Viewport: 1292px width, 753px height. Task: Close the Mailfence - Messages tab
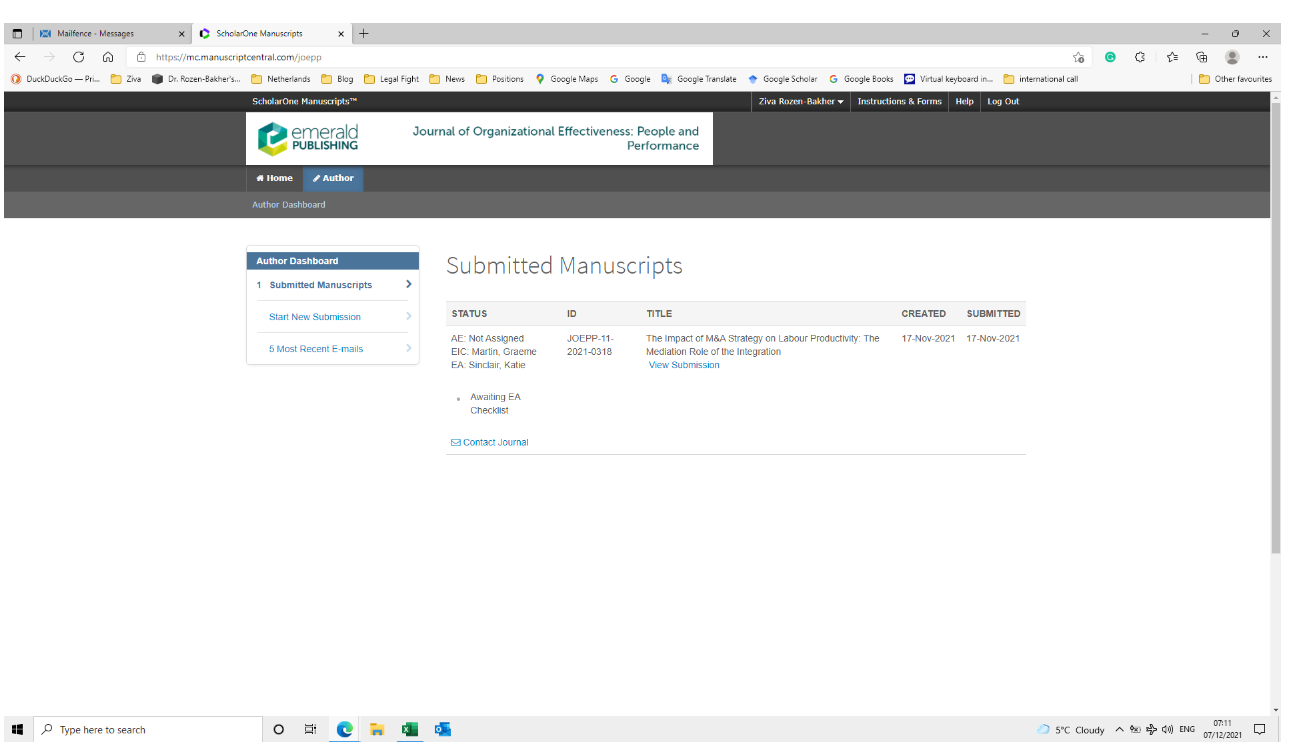181,33
